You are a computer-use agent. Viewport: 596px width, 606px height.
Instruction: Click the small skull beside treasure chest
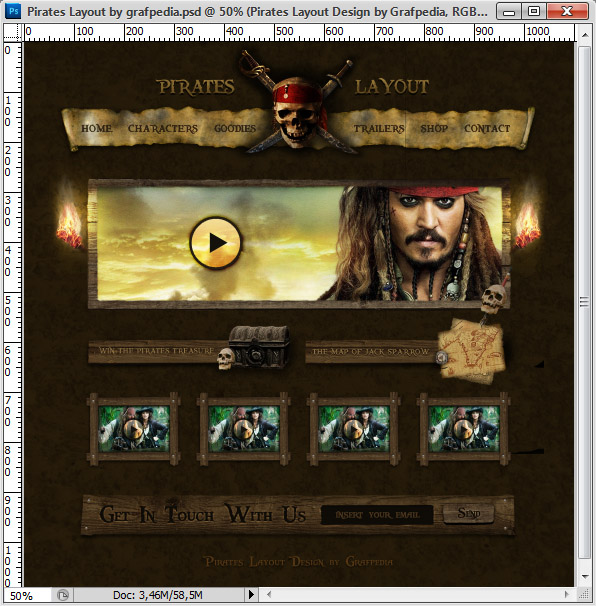click(226, 358)
